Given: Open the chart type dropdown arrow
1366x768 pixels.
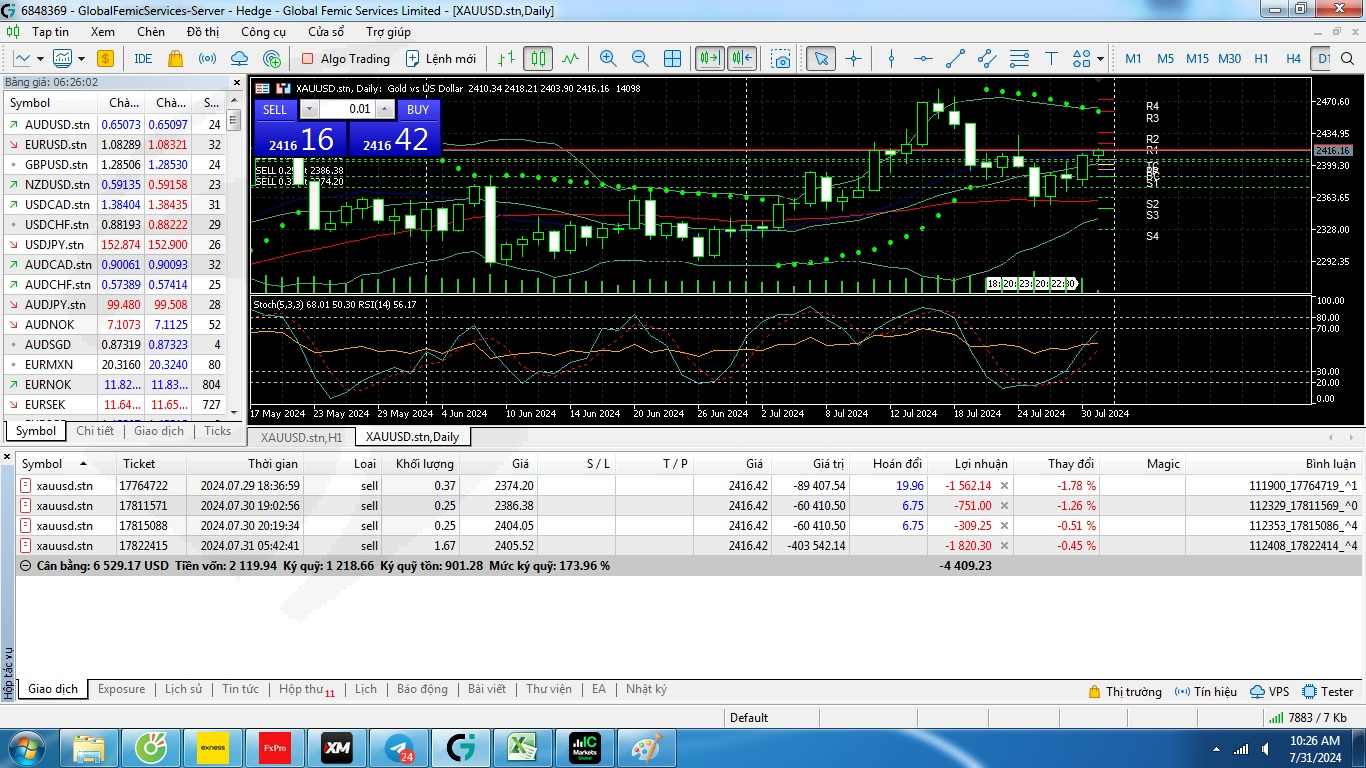Looking at the screenshot, I should click(x=81, y=59).
